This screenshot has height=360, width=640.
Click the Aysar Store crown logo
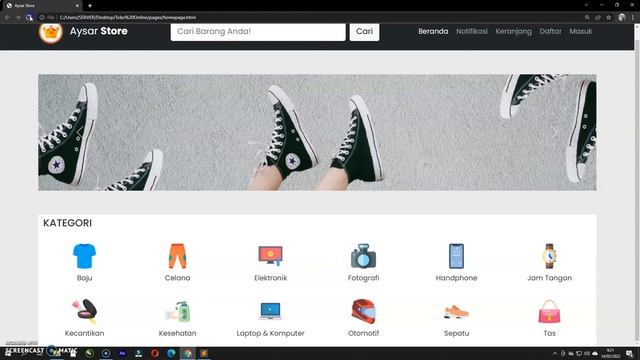point(51,33)
